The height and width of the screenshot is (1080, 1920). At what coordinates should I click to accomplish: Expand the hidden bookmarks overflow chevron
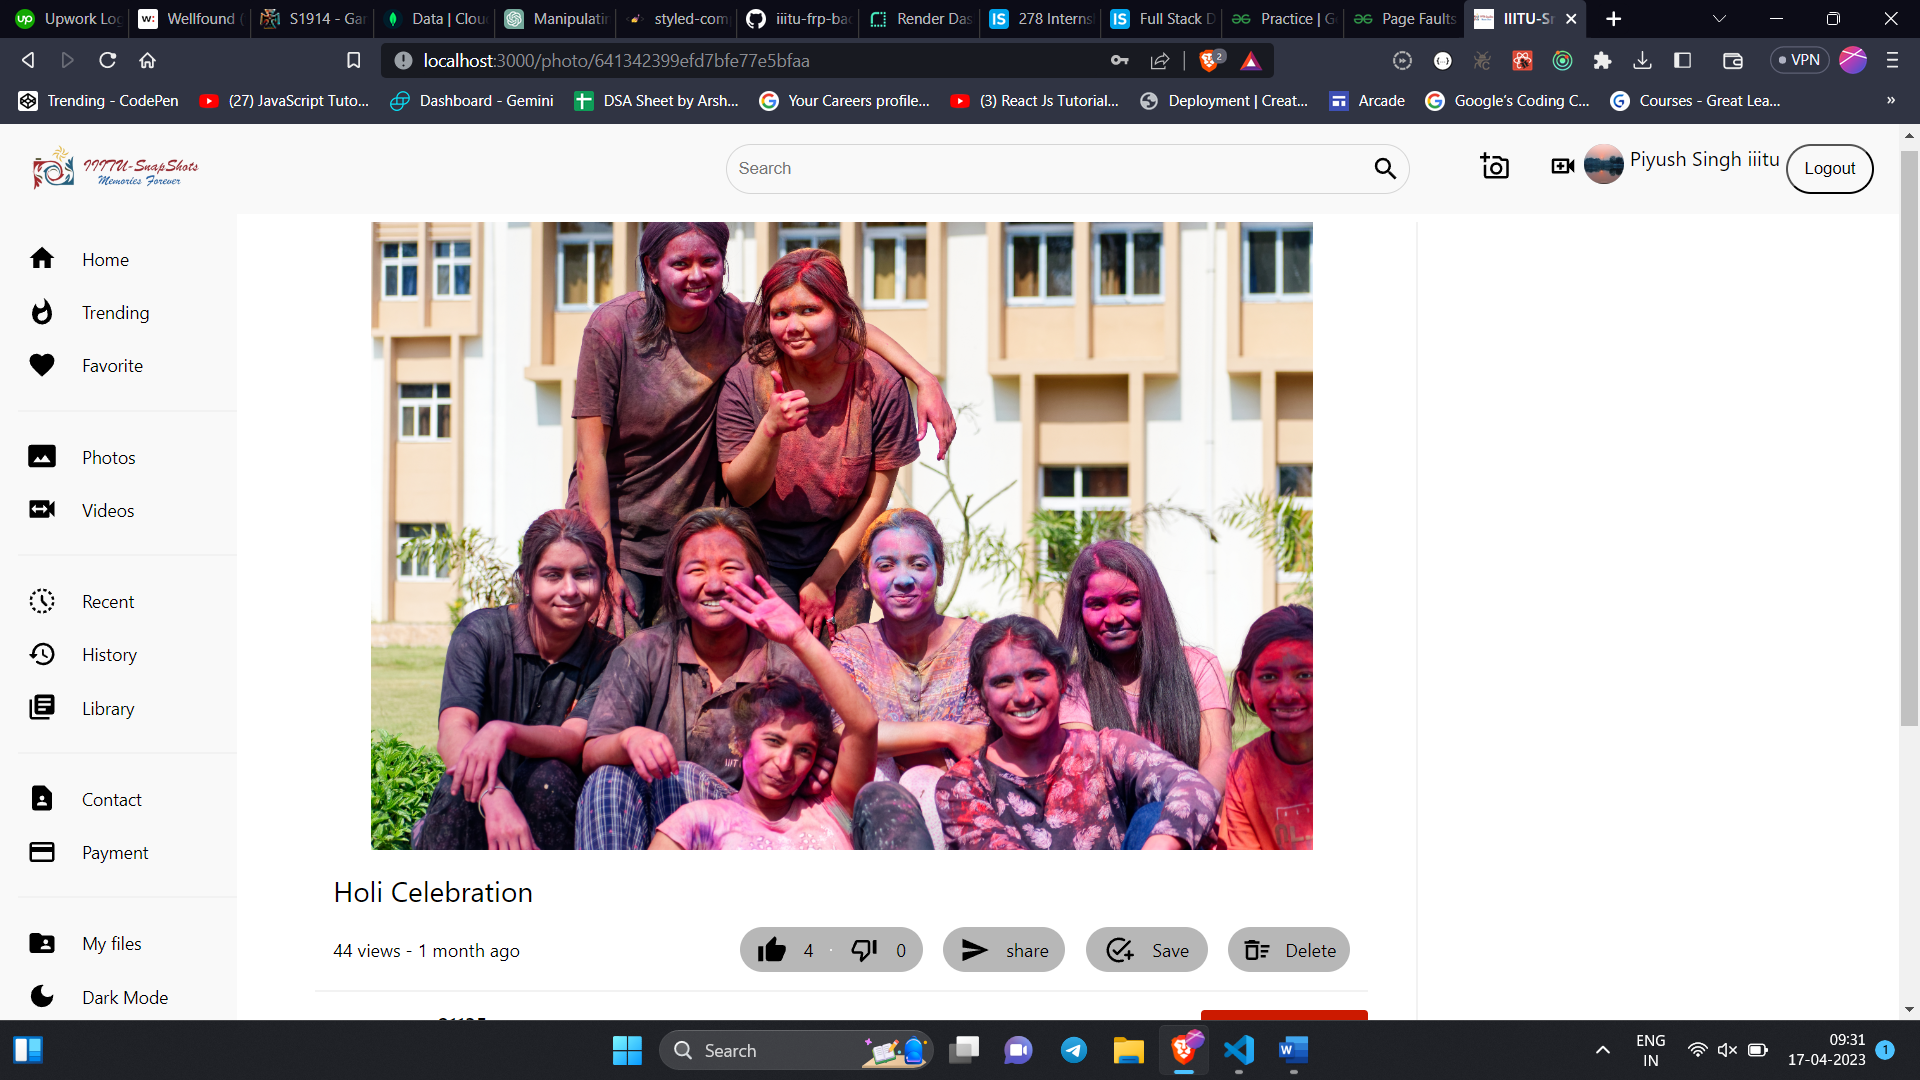tap(1890, 100)
